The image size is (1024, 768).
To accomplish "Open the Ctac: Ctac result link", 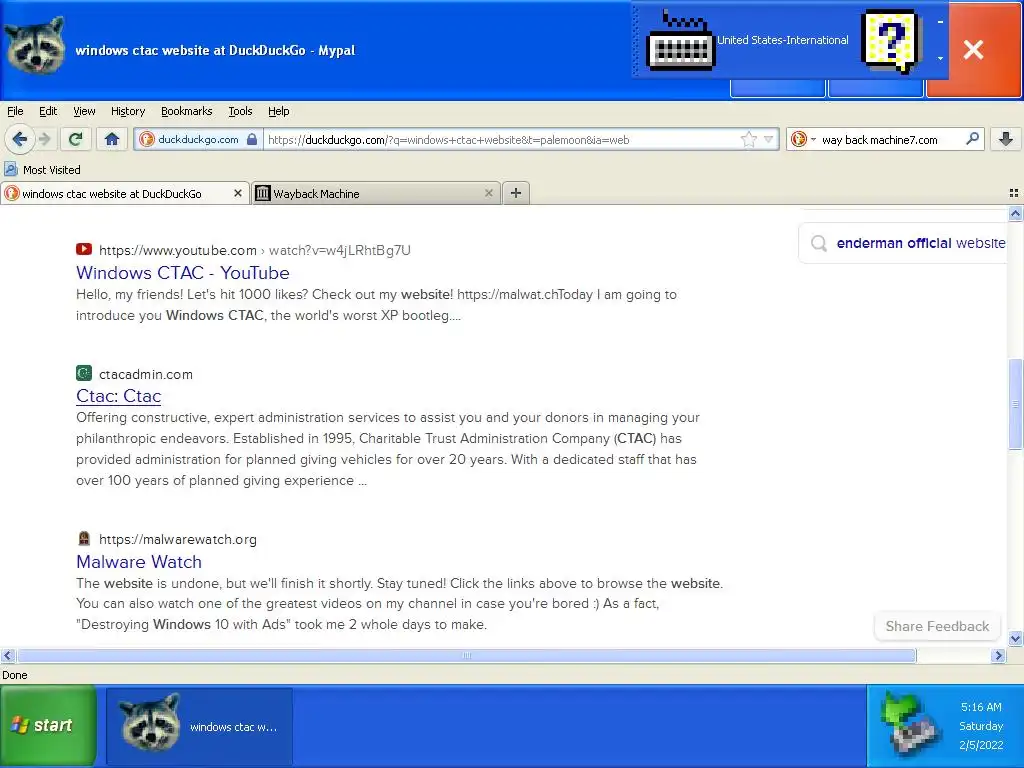I will (118, 396).
